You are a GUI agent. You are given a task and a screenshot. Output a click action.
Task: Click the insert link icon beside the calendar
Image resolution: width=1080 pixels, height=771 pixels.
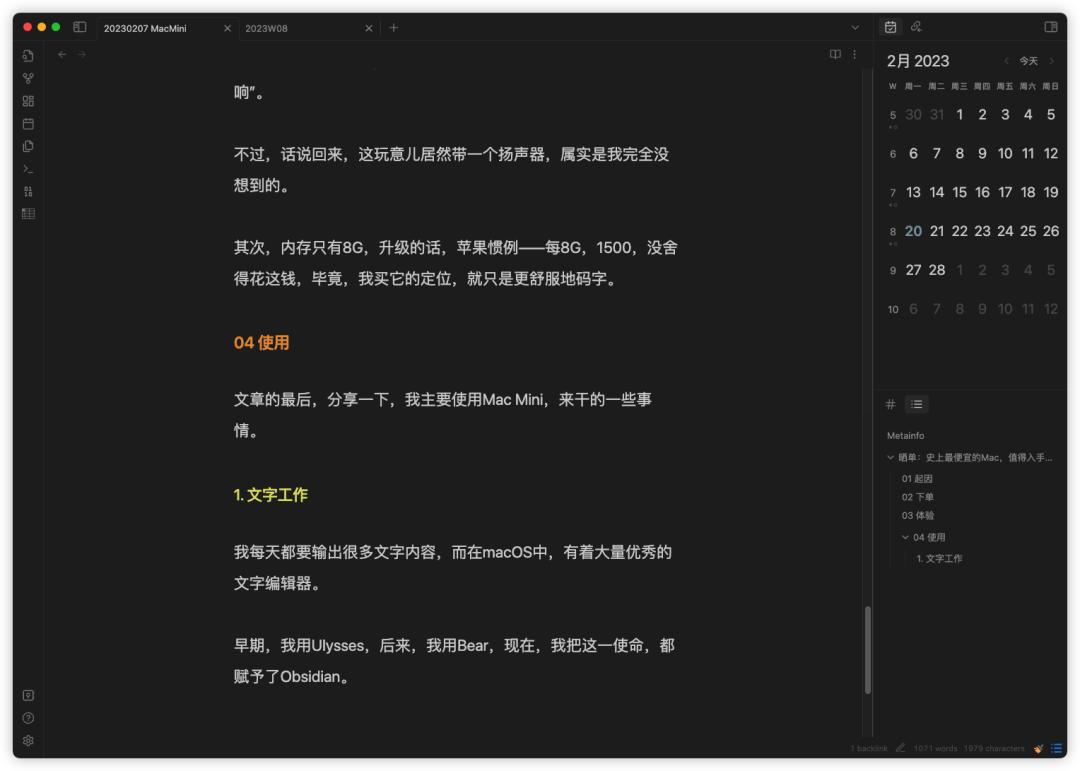tap(915, 27)
